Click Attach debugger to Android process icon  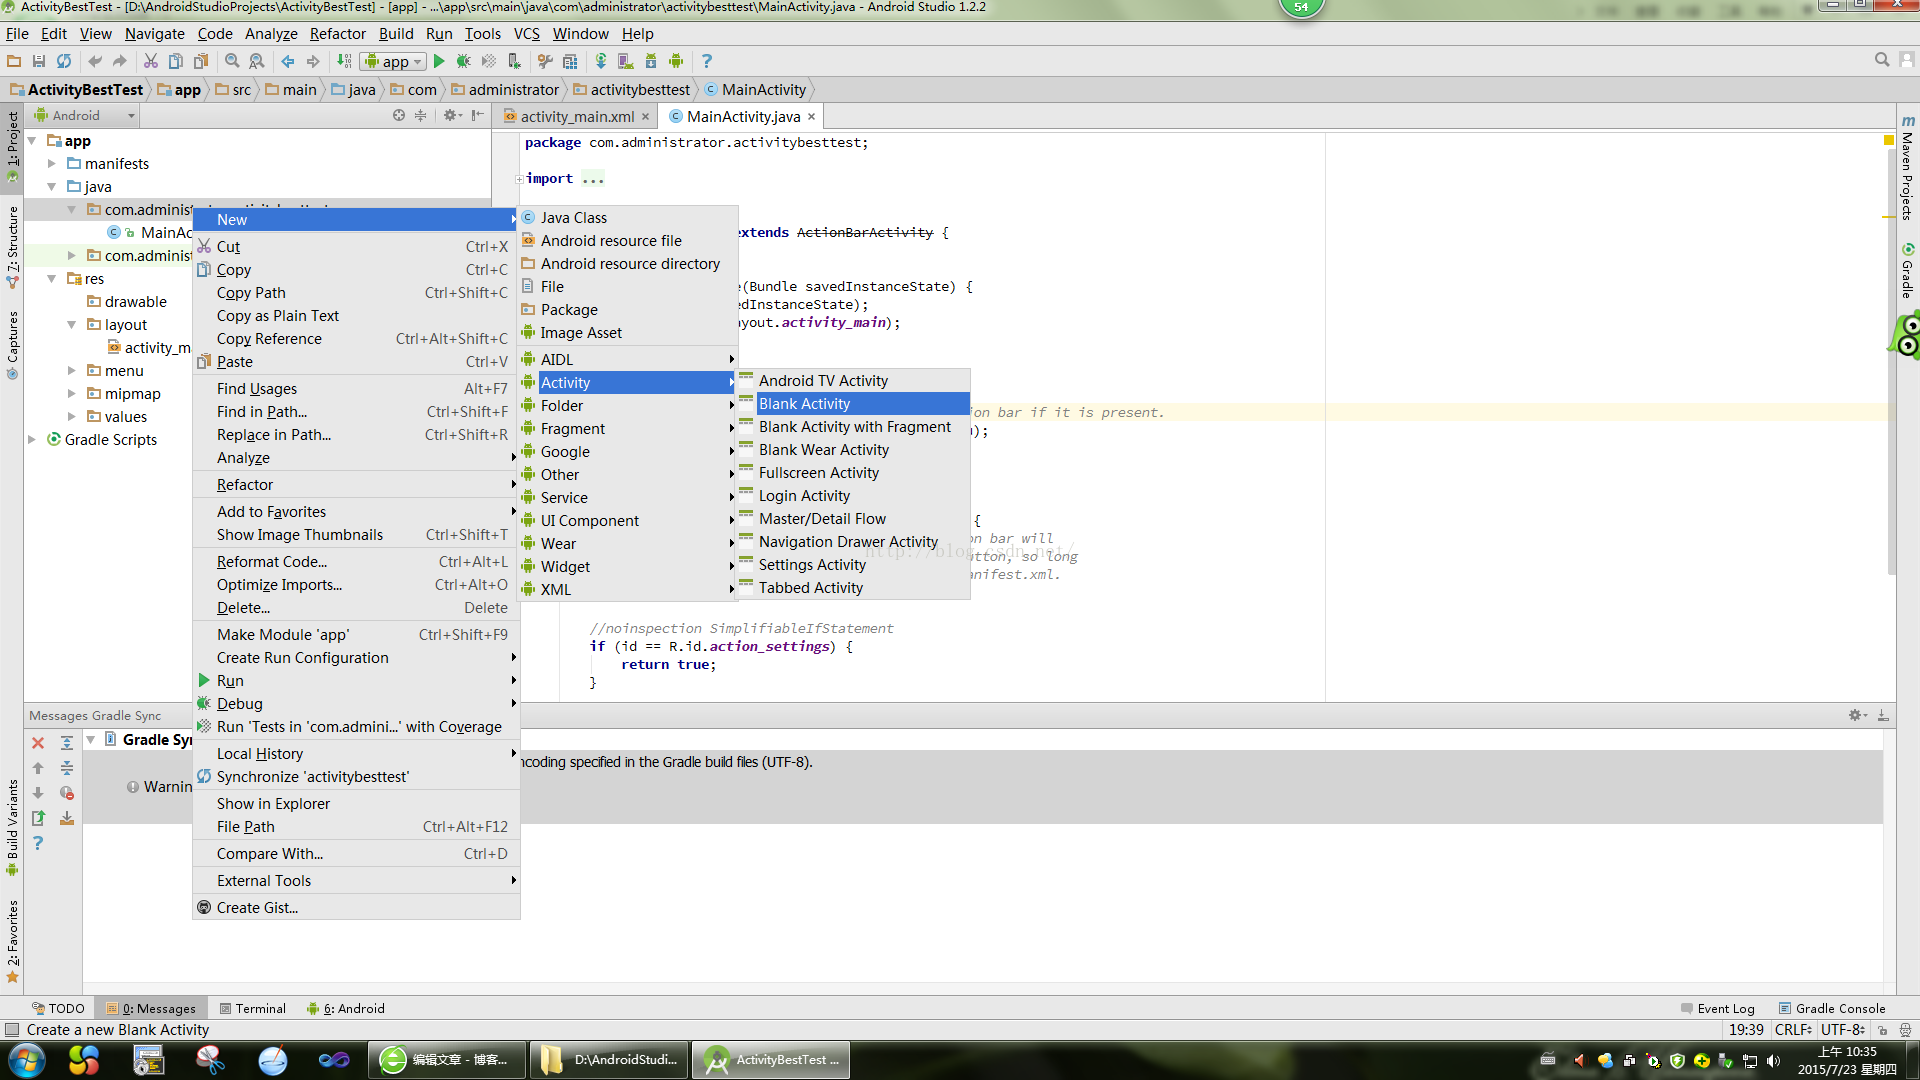pyautogui.click(x=514, y=61)
